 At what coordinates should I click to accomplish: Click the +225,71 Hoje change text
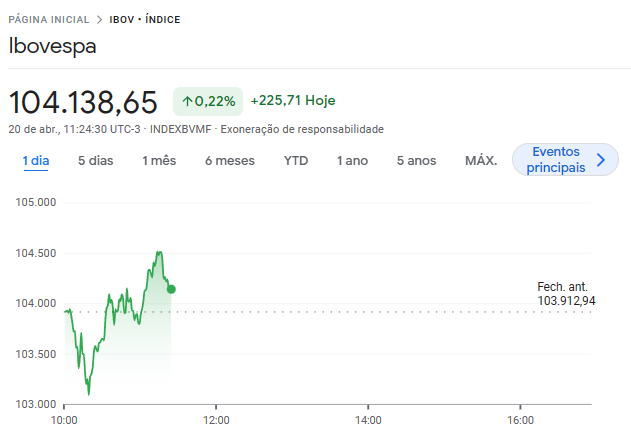click(x=292, y=101)
